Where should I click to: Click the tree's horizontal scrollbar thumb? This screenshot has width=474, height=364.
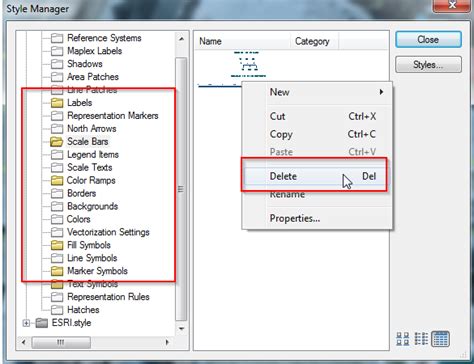[61, 342]
